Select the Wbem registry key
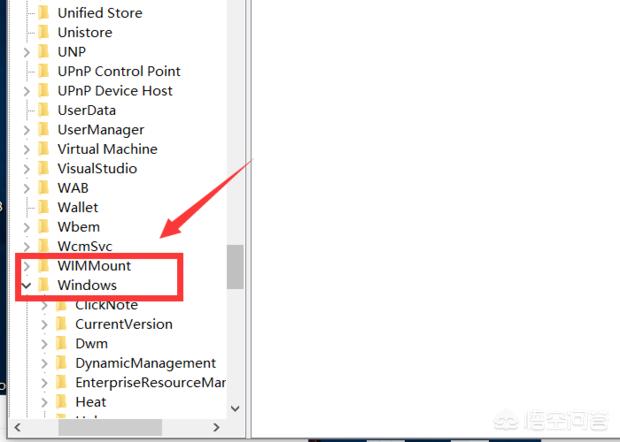Image resolution: width=620 pixels, height=442 pixels. click(x=79, y=227)
